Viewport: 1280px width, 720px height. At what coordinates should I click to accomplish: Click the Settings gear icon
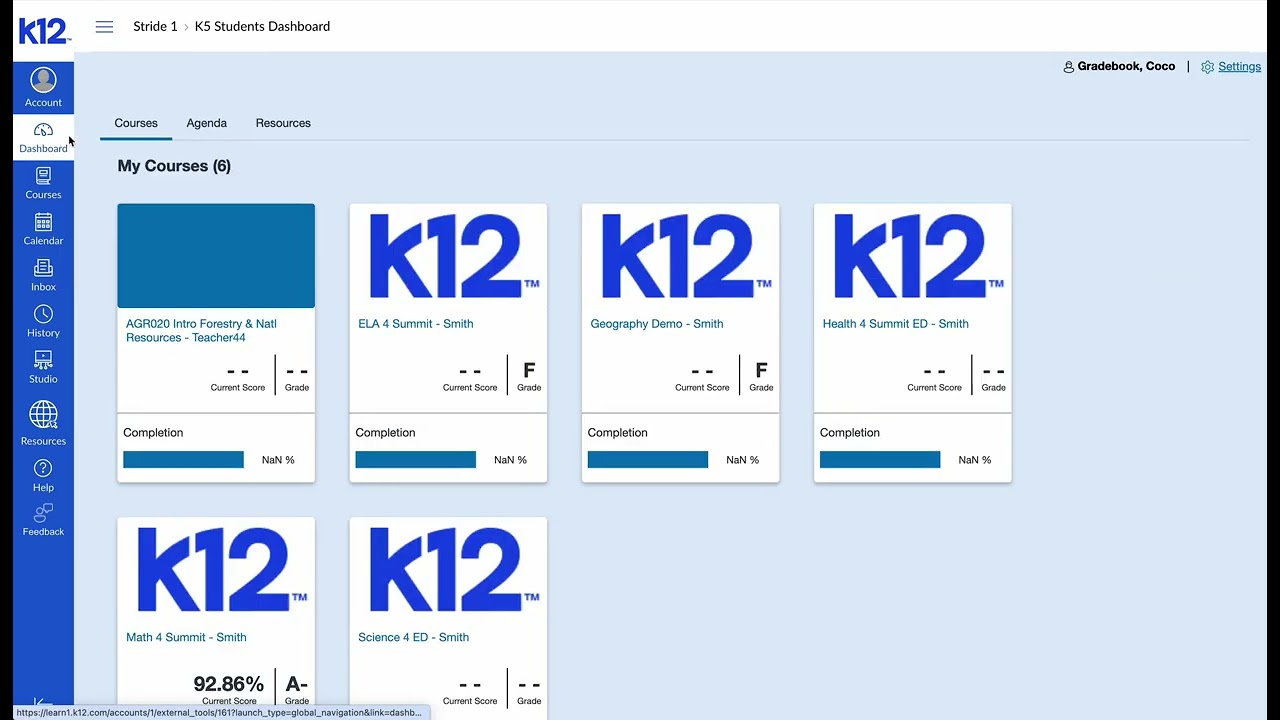[x=1207, y=67]
